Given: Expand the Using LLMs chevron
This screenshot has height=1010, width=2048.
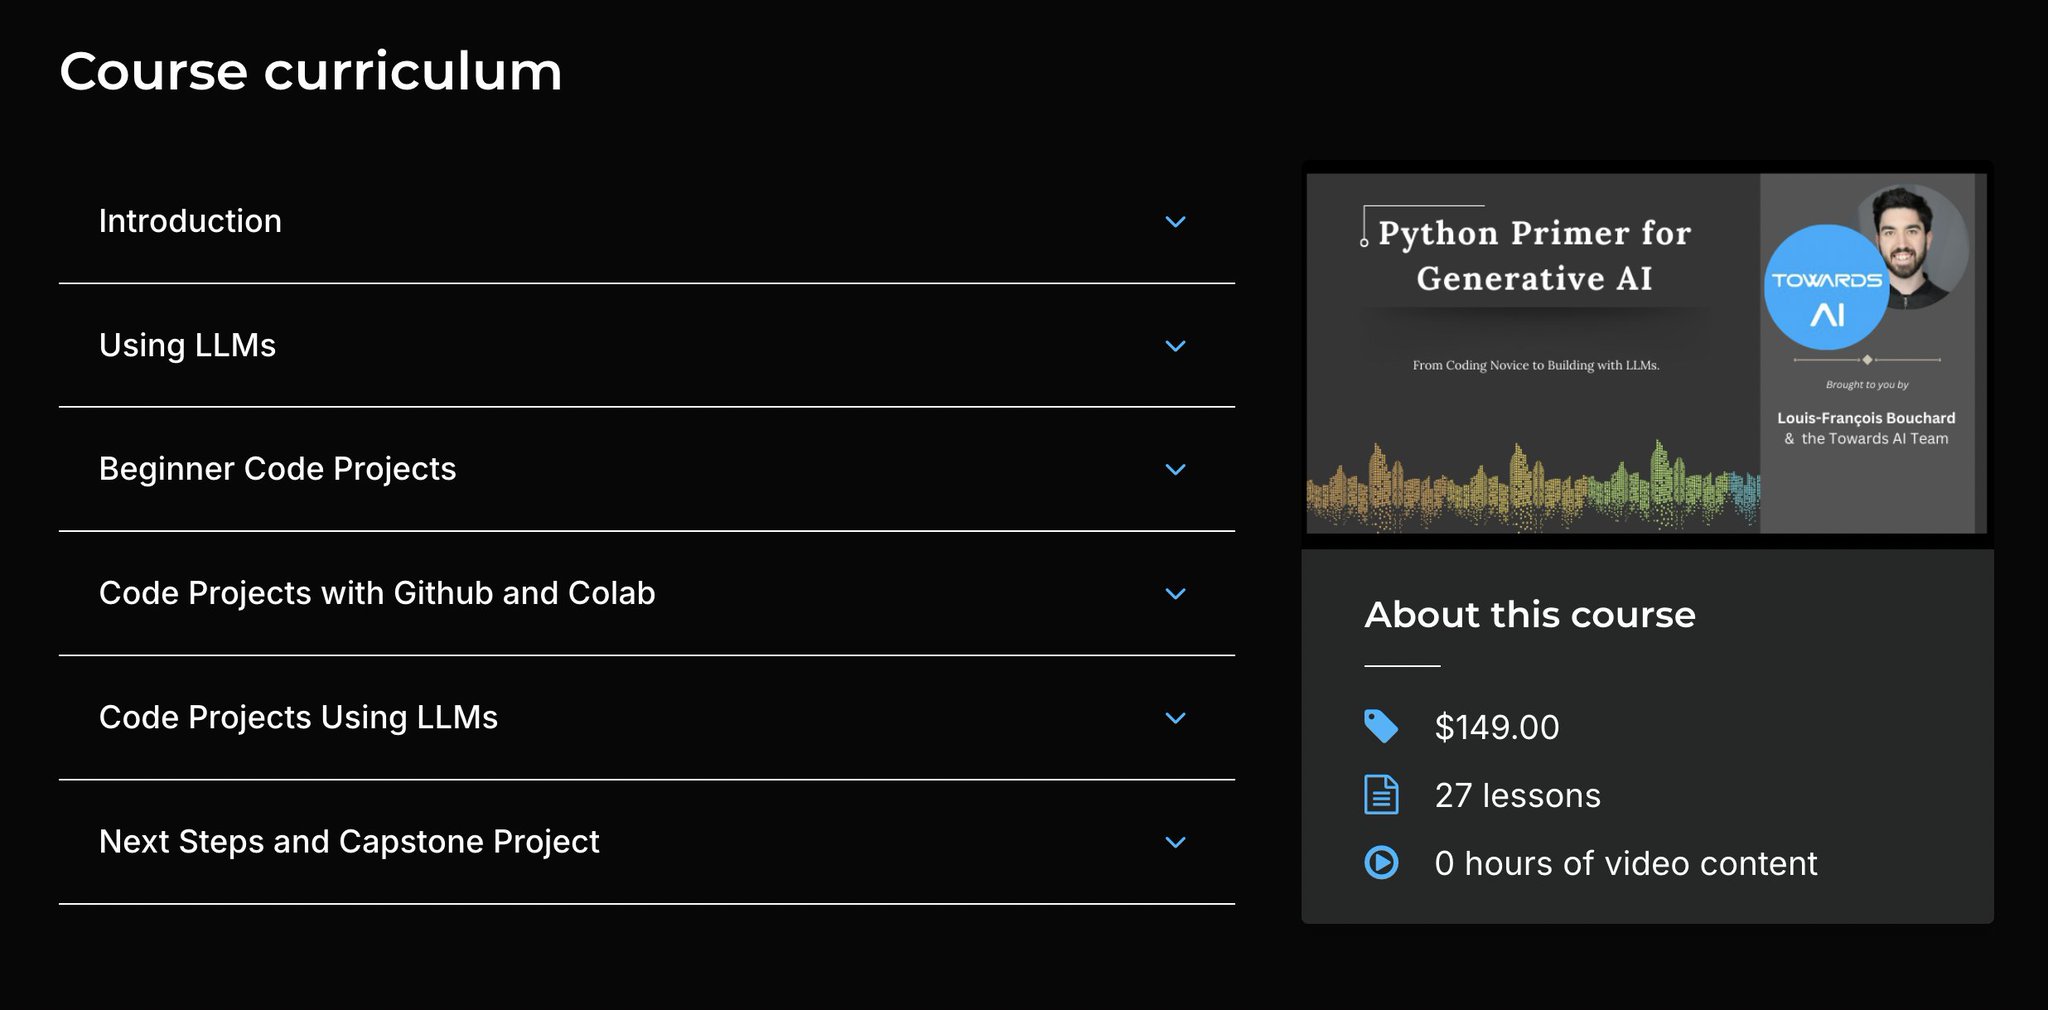Looking at the screenshot, I should coord(1176,346).
